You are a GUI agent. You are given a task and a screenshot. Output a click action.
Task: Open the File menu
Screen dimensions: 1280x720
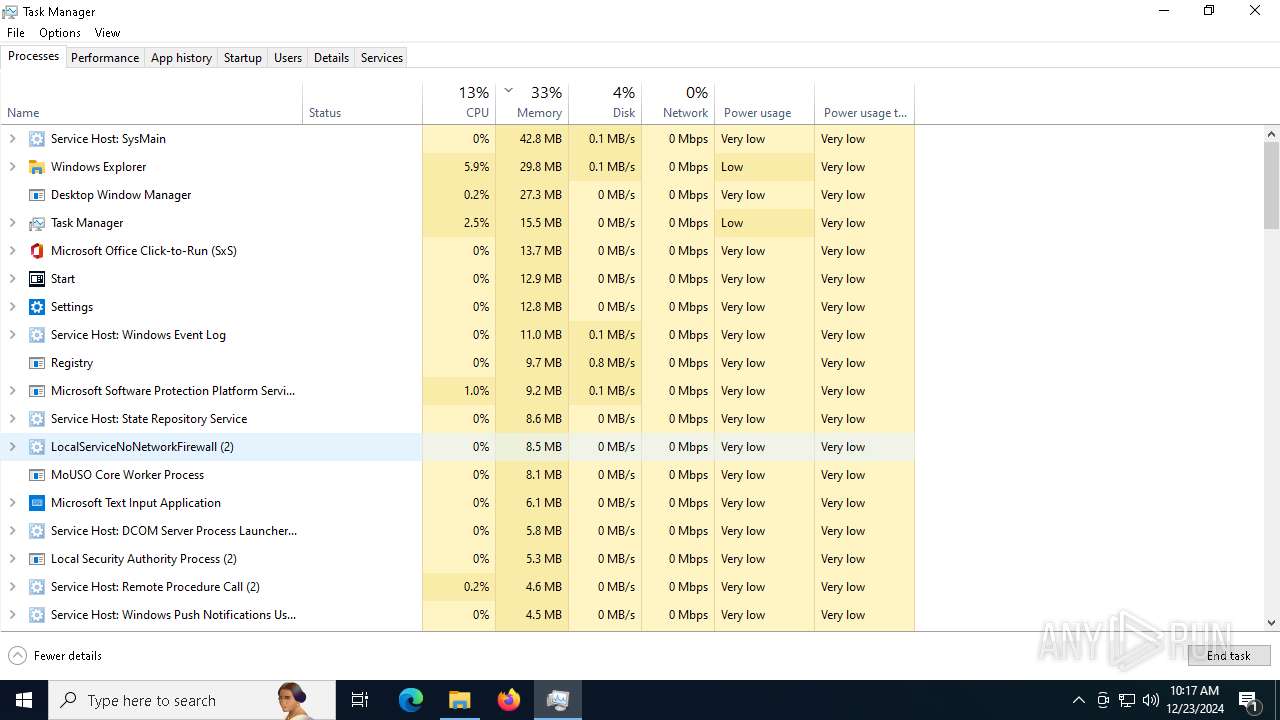pos(16,33)
